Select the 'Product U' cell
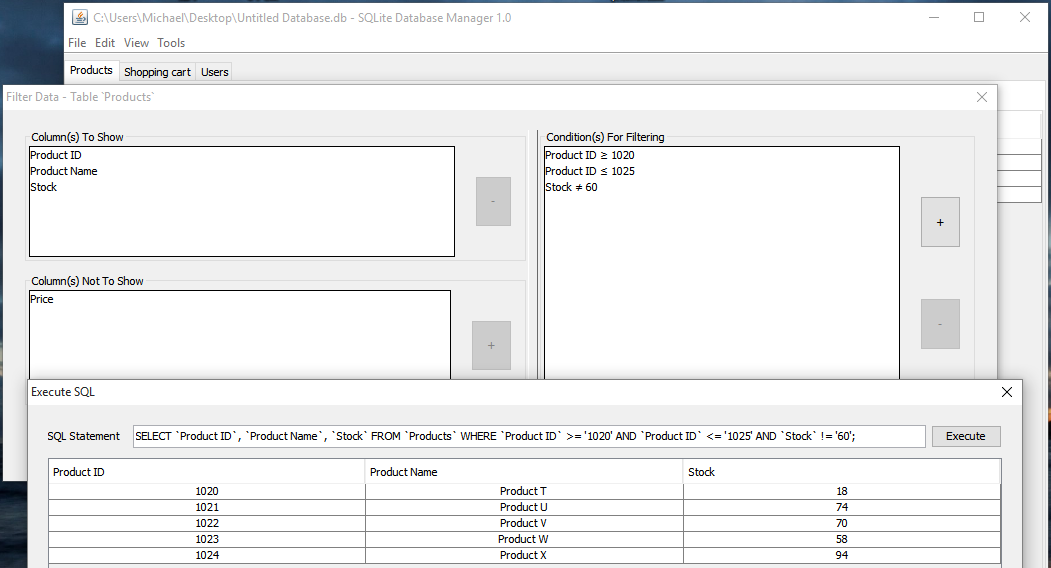Viewport: 1051px width, 568px height. [523, 507]
